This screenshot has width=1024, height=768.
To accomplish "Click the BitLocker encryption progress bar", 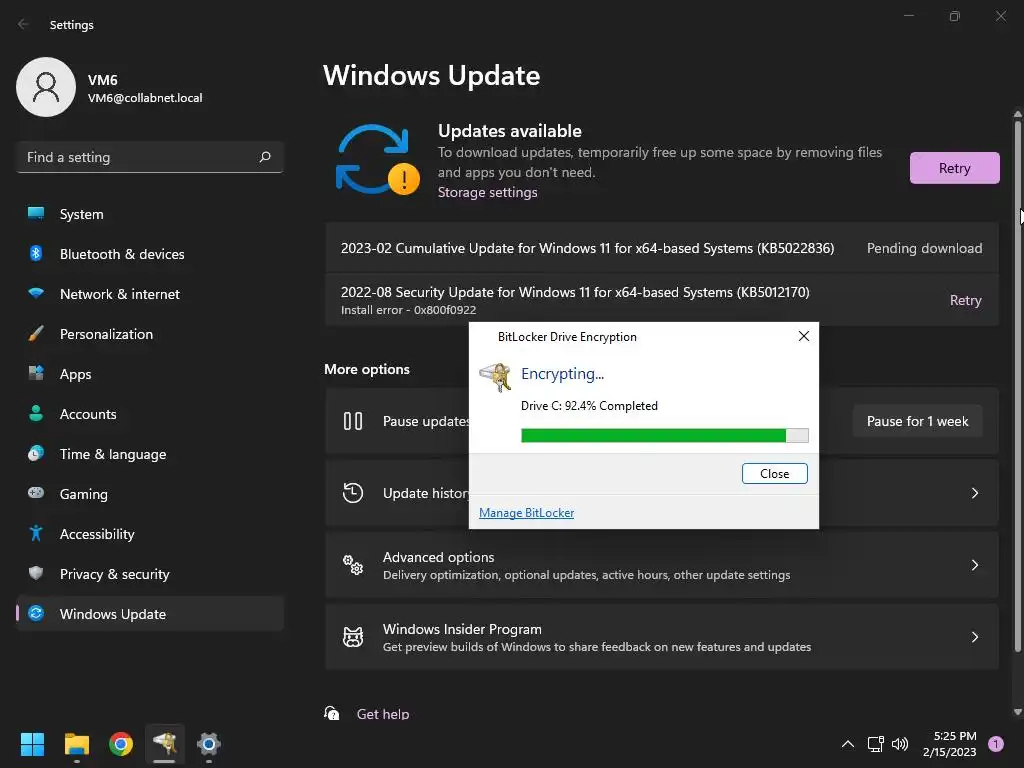I will point(665,436).
